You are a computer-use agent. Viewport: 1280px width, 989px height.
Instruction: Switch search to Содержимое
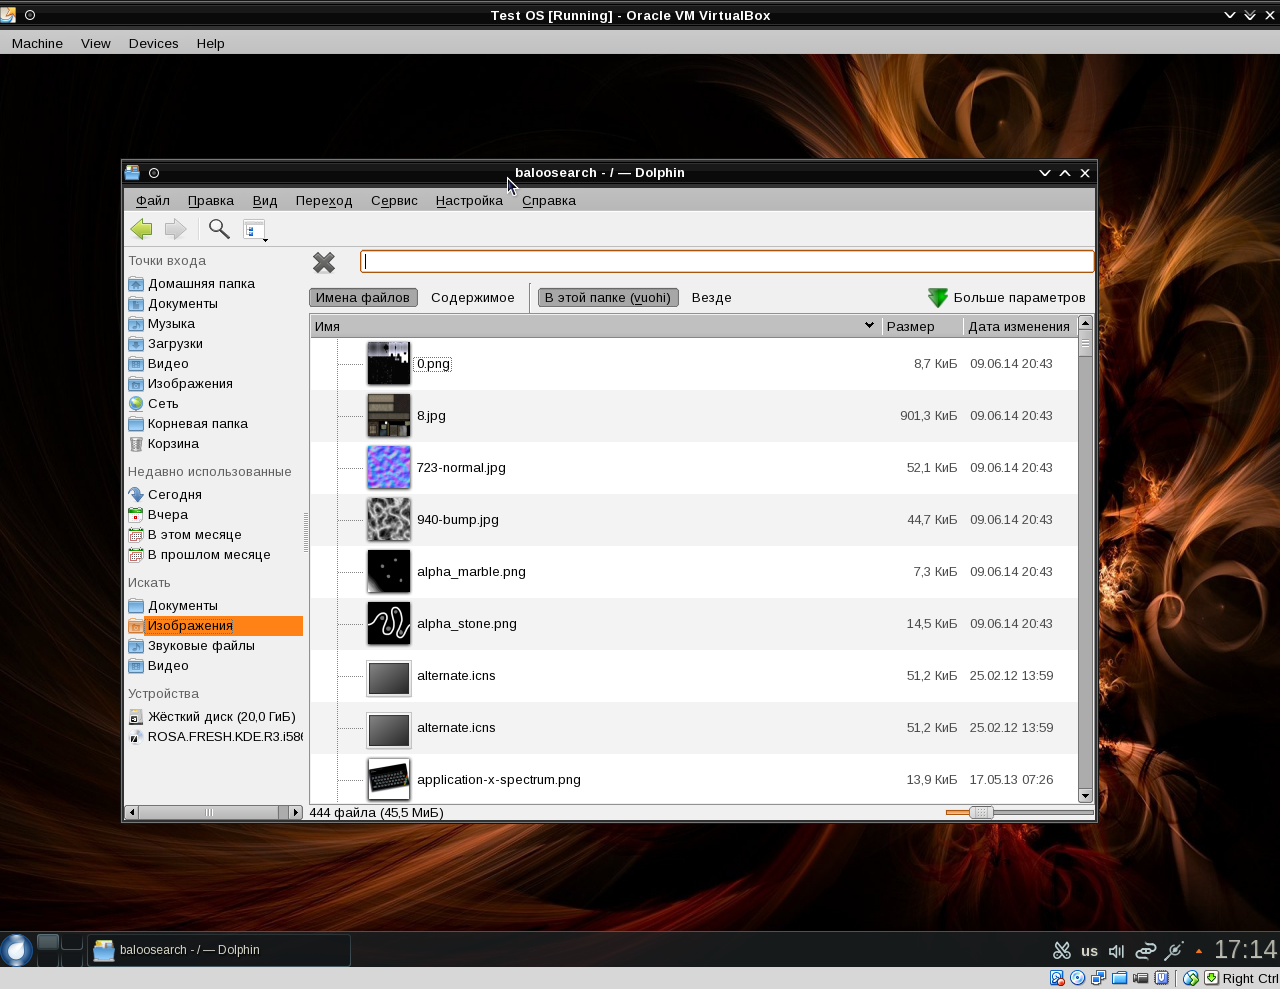pos(472,298)
